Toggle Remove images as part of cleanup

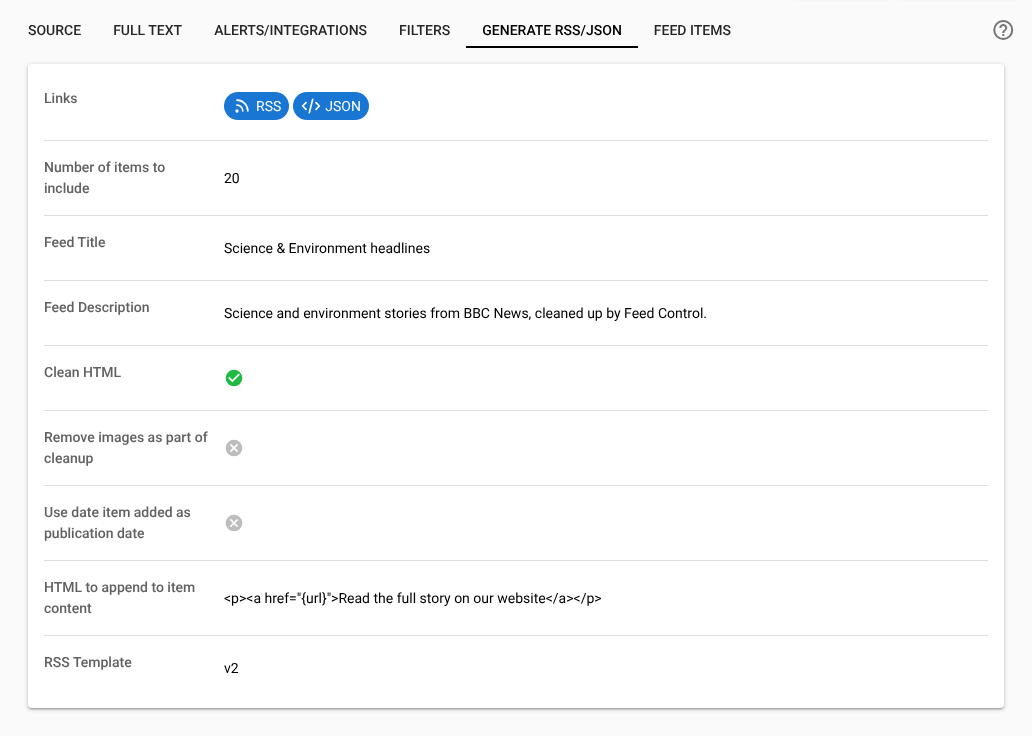point(234,448)
